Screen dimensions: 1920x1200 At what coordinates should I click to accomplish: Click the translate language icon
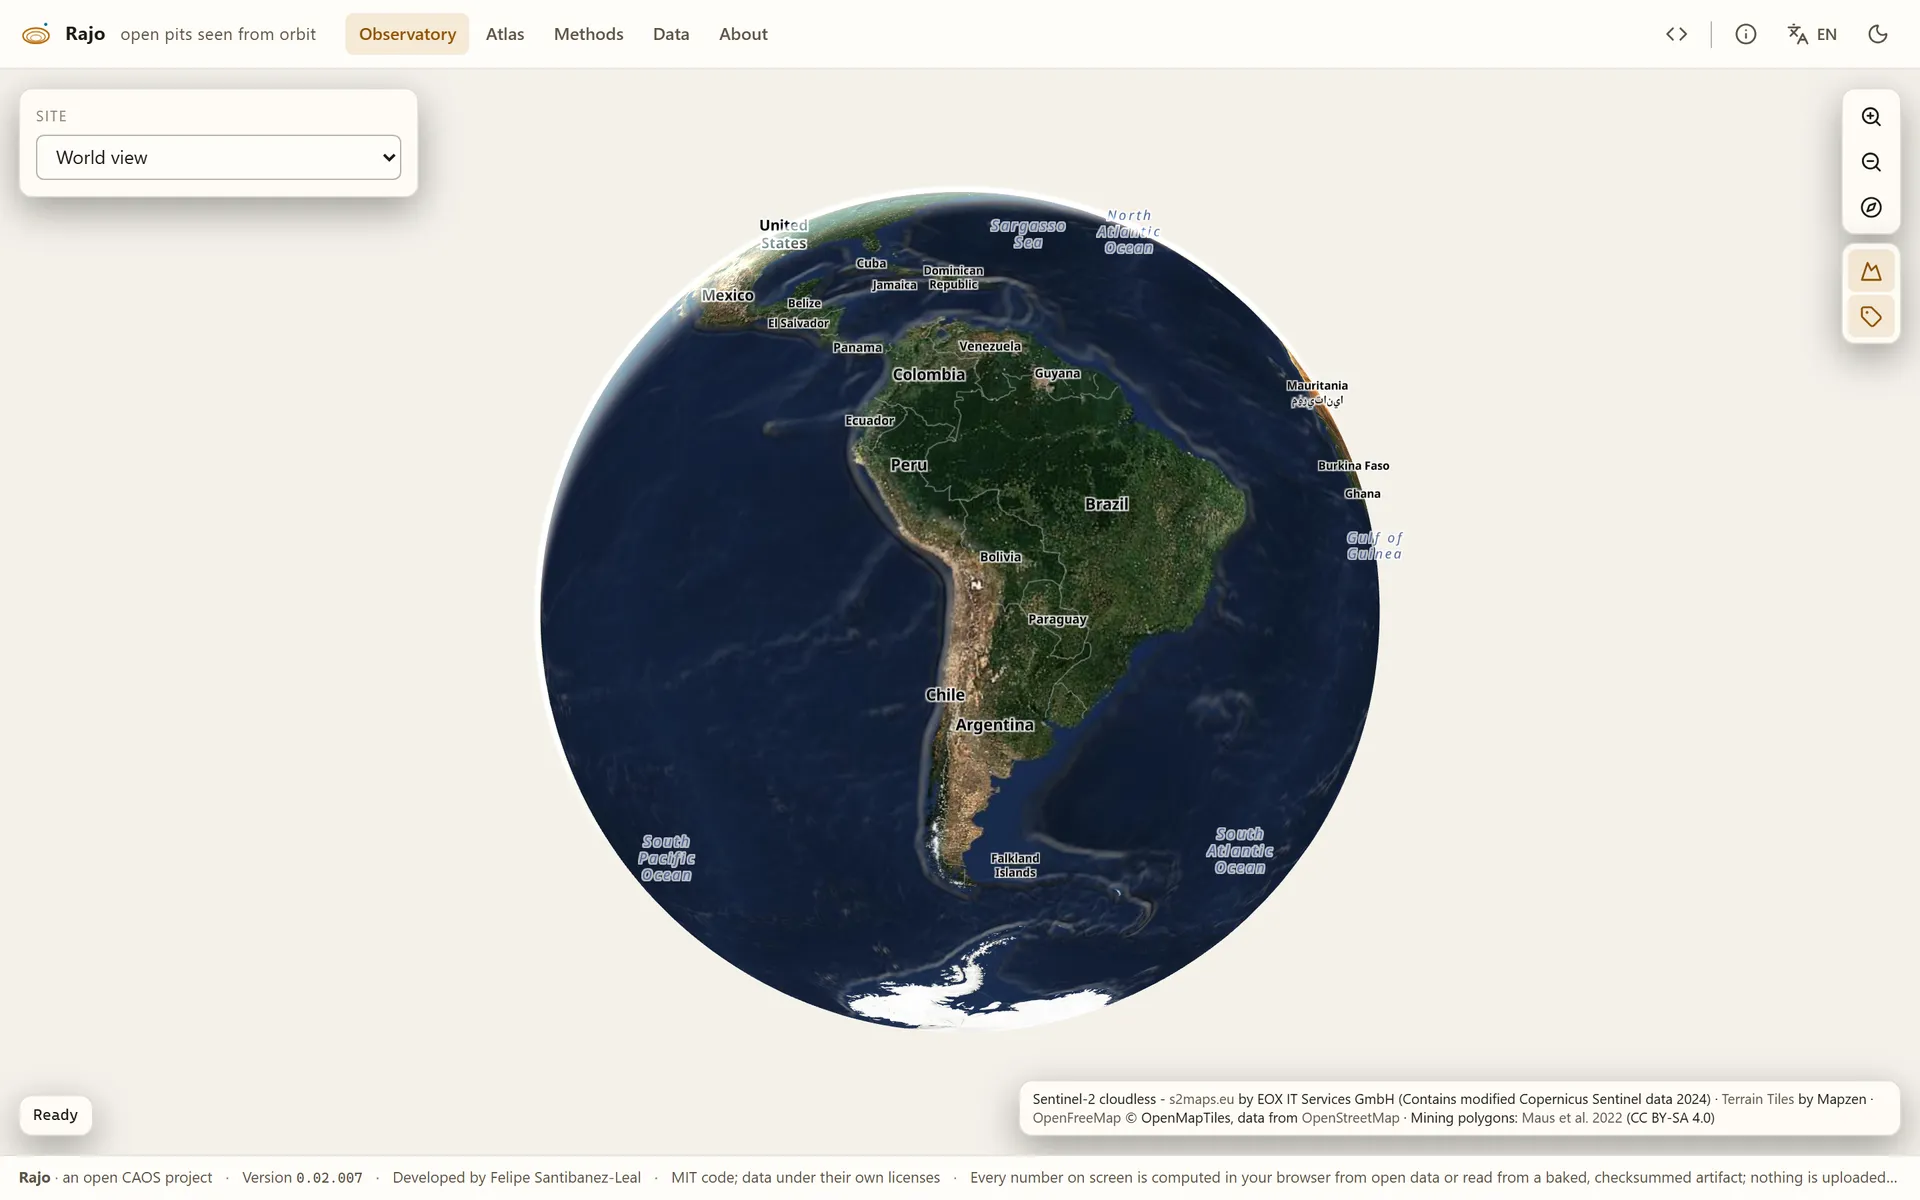pyautogui.click(x=1797, y=34)
